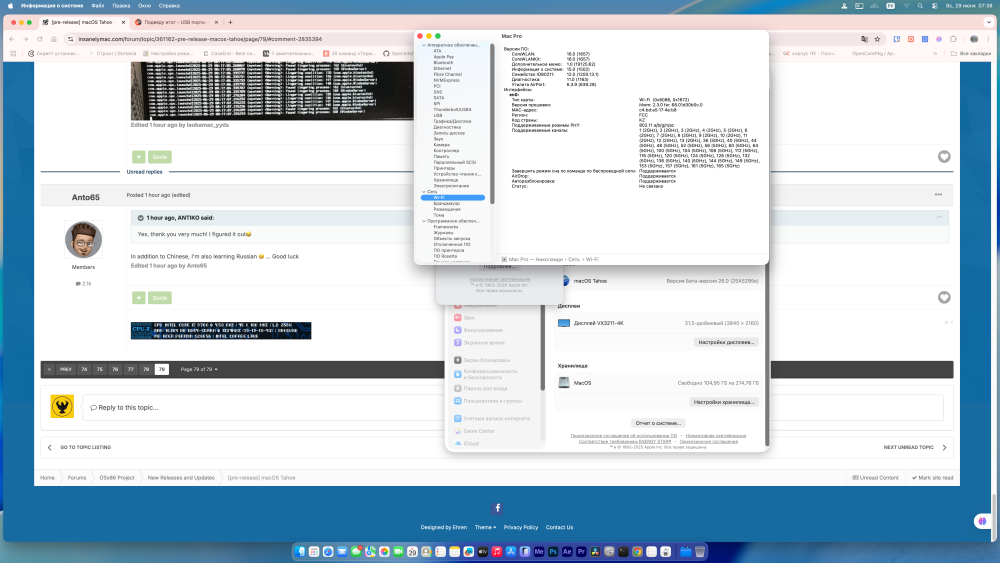1000x563 pixels.
Task: Open Media Encoder from the dock
Action: point(539,552)
